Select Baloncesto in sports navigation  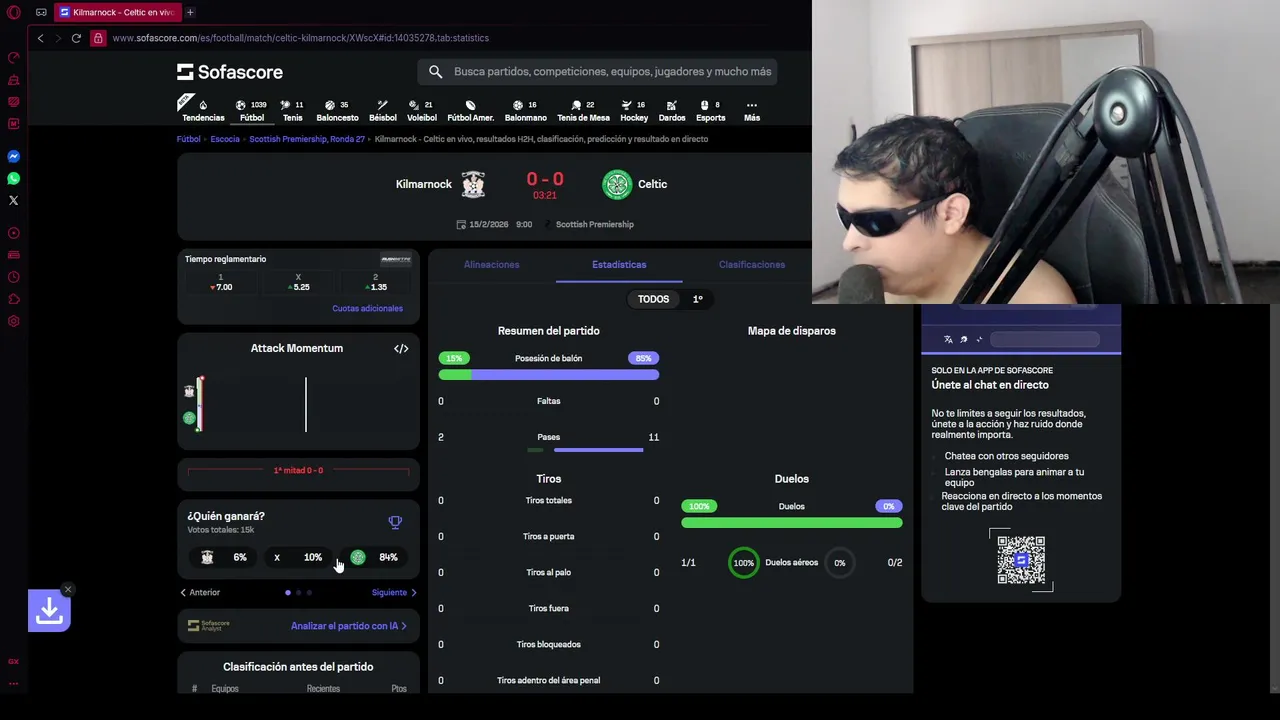click(x=337, y=111)
